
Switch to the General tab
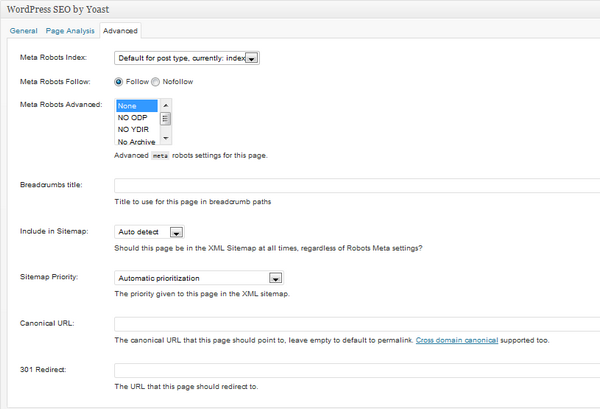(23, 31)
